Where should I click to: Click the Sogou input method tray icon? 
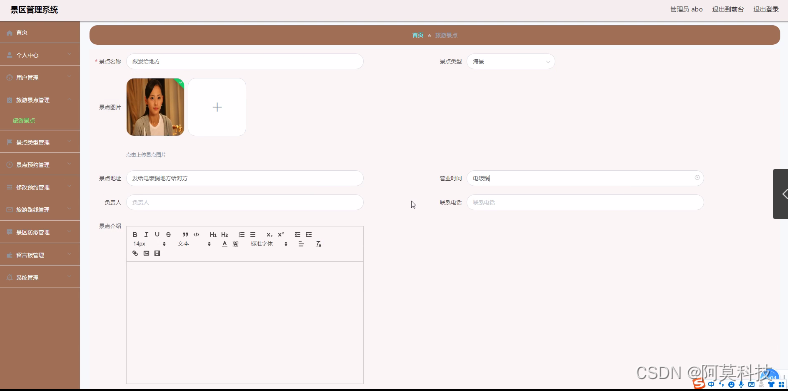tap(698, 384)
